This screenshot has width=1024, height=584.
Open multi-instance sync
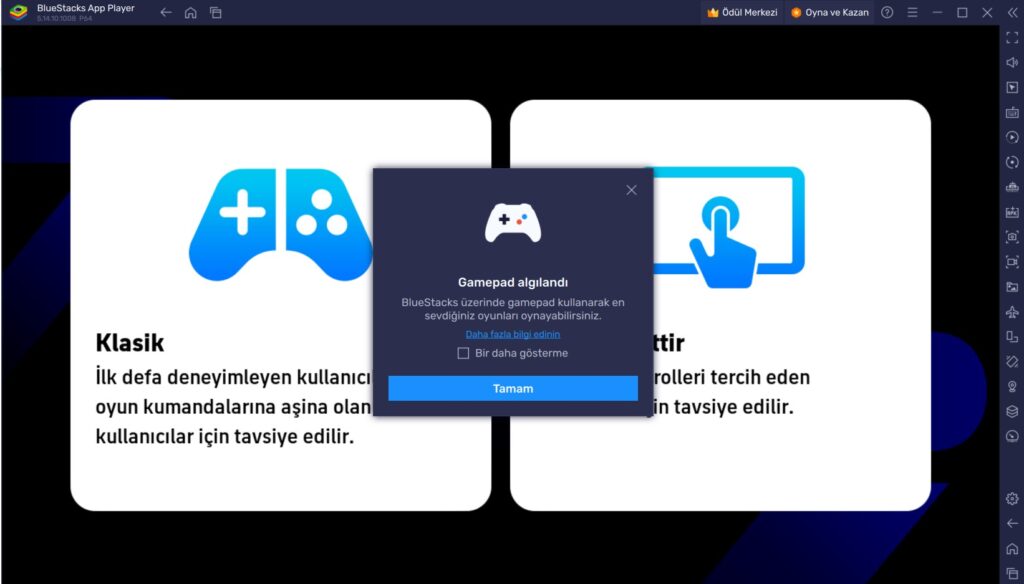1010,412
